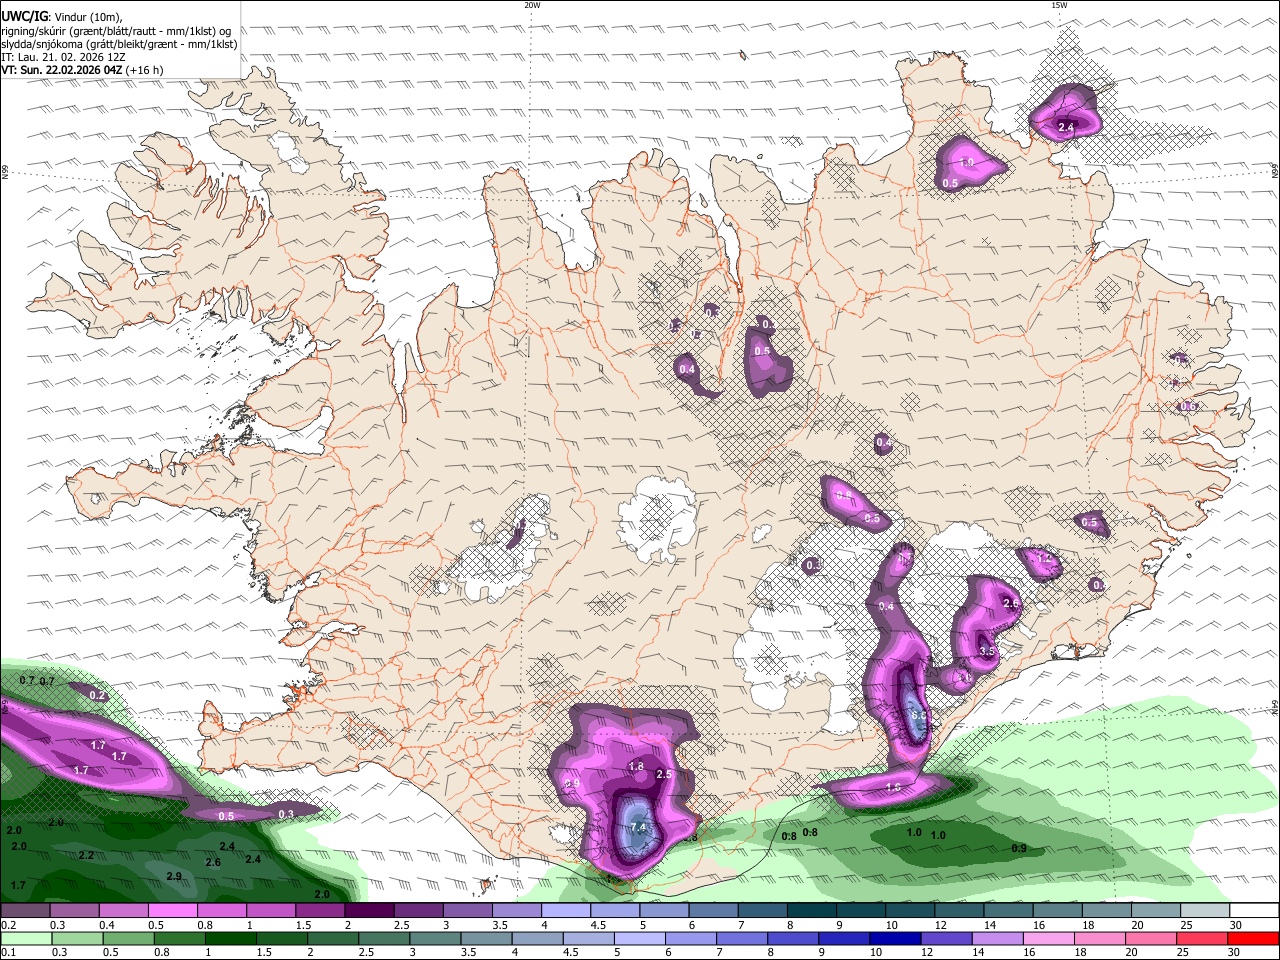Click the 15W longitude label
This screenshot has height=960, width=1280.
(1059, 5)
